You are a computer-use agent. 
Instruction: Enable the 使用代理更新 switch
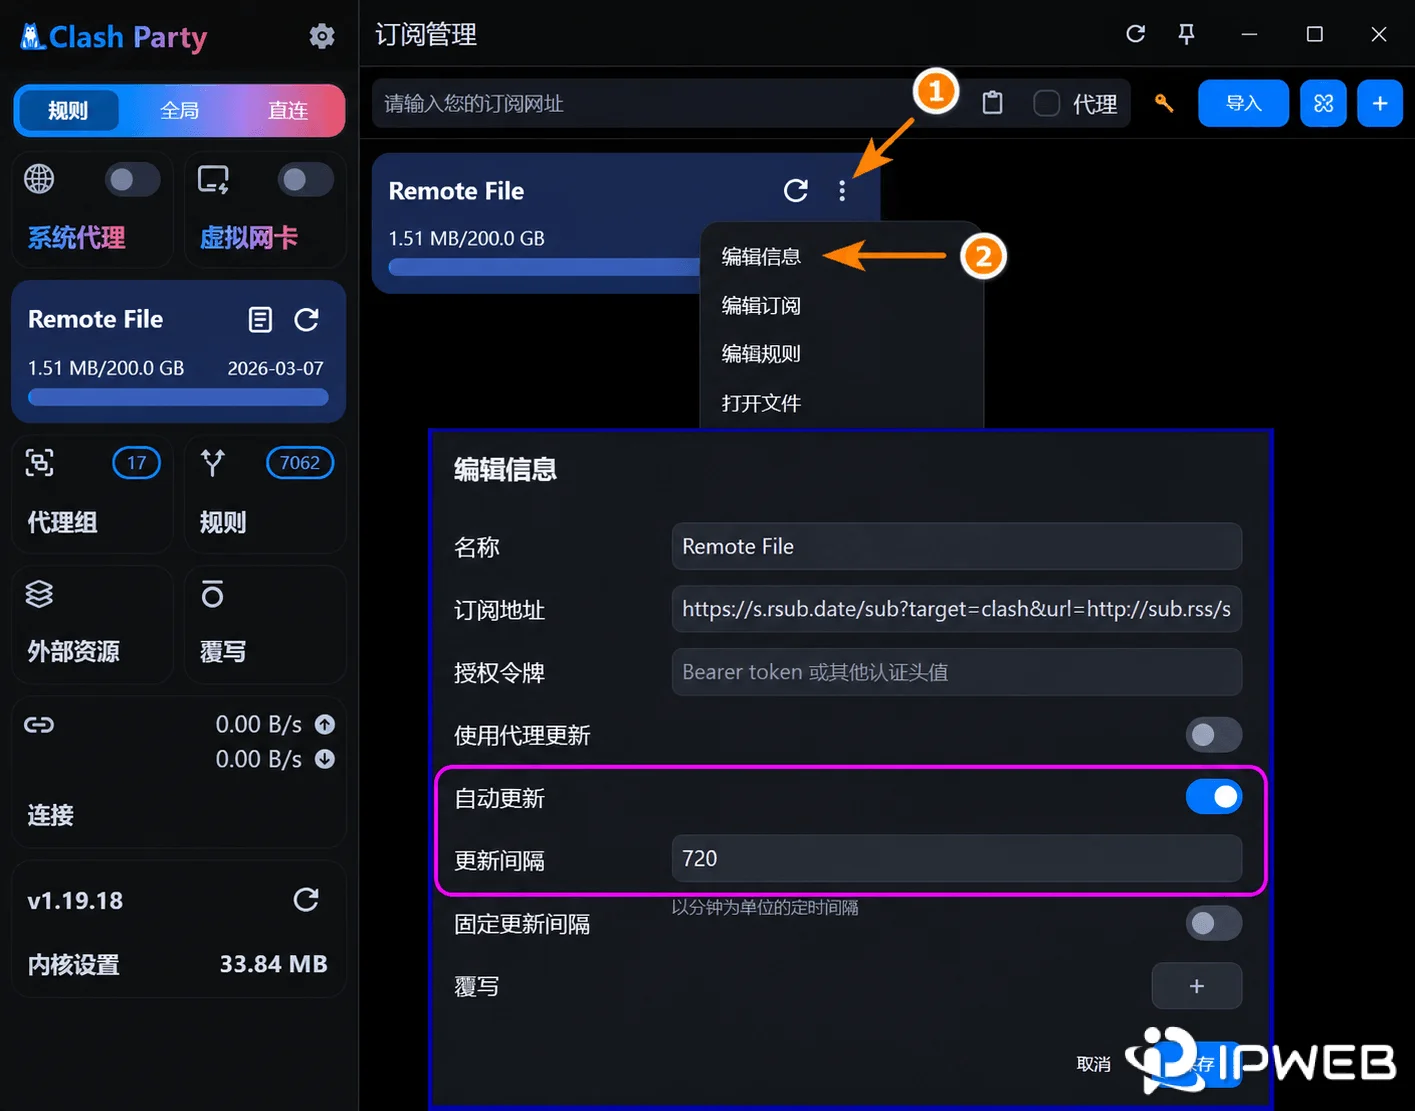(x=1213, y=735)
